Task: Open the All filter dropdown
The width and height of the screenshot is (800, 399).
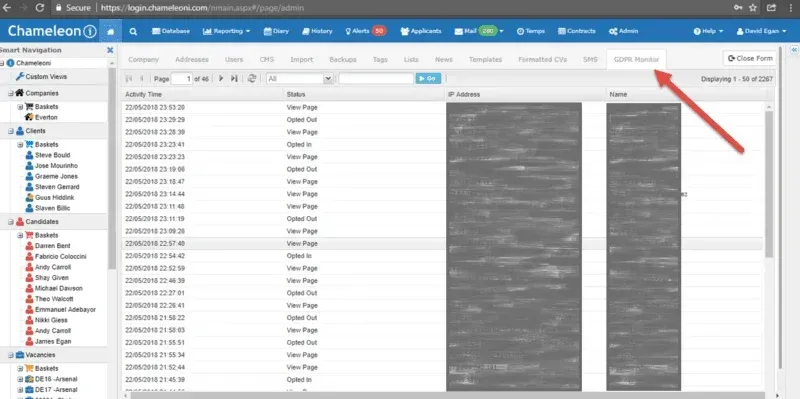Action: (299, 79)
